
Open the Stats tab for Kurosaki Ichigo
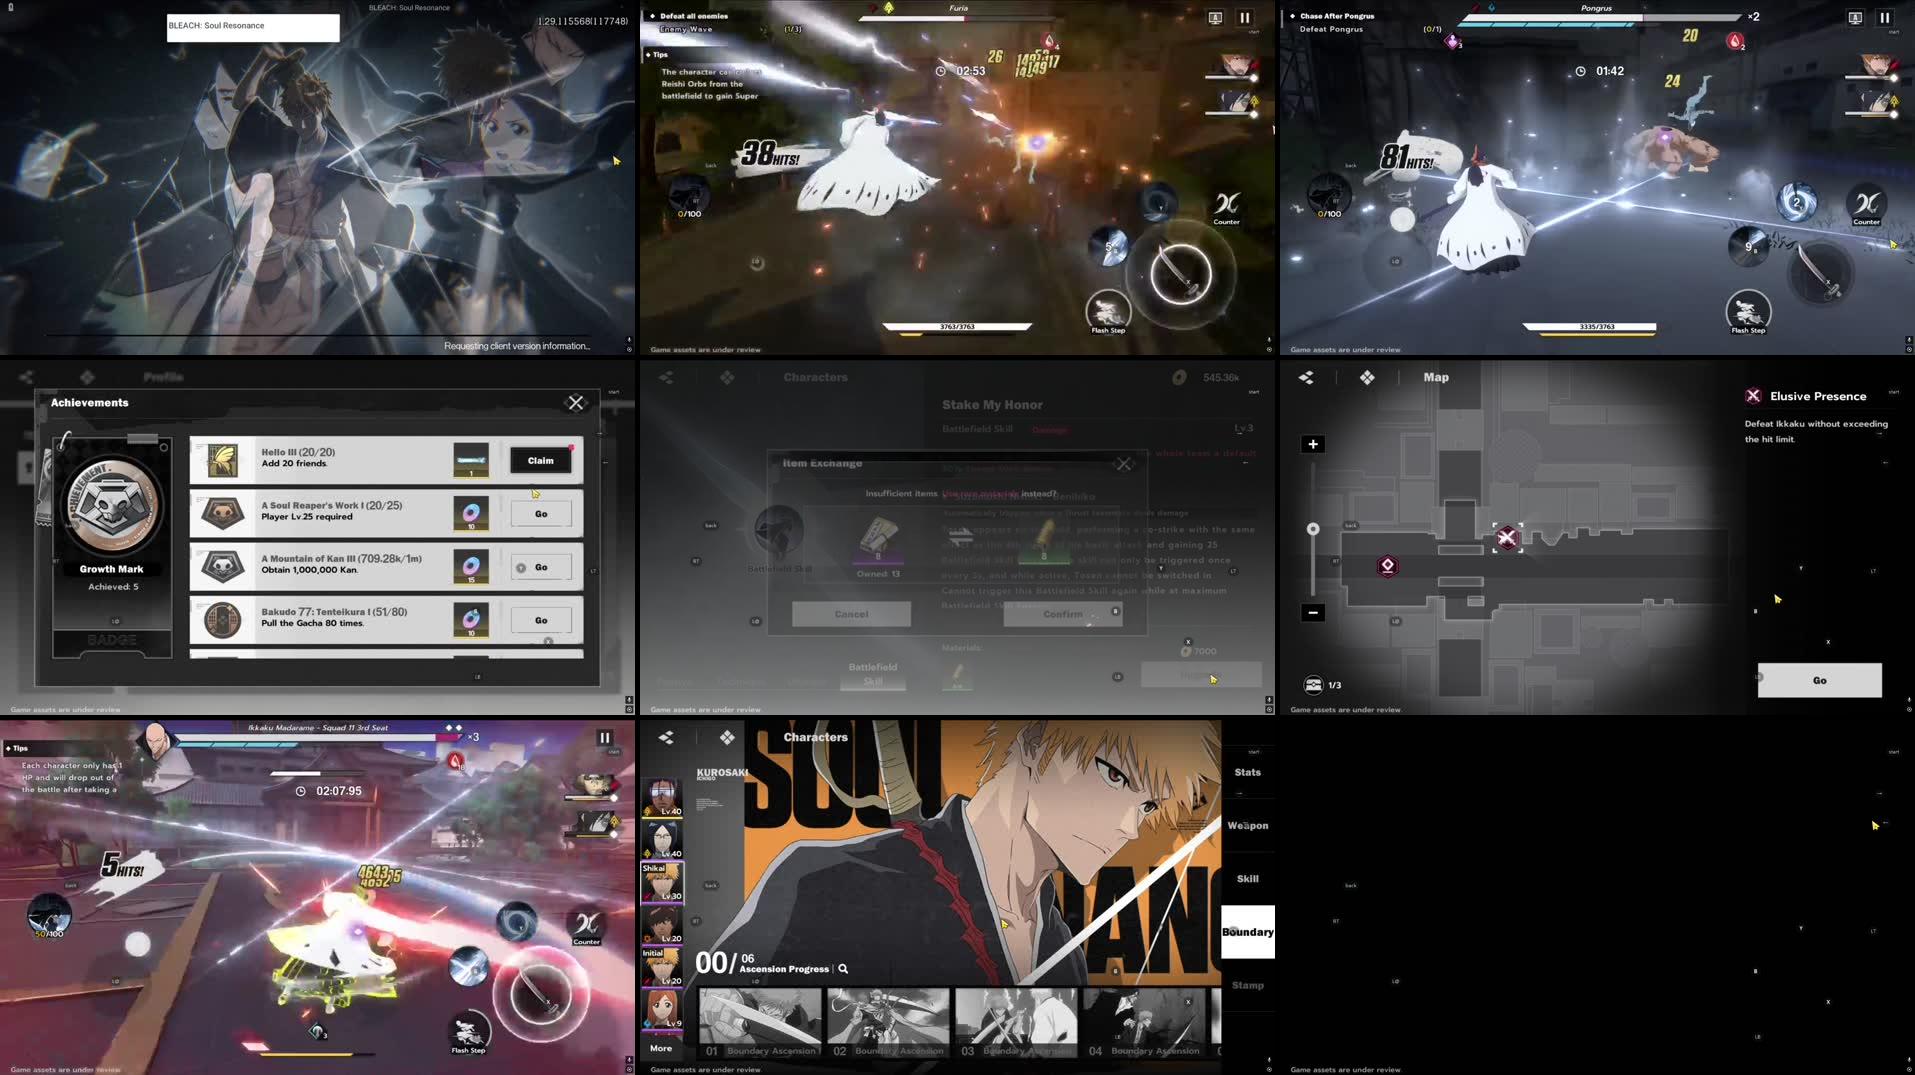tap(1248, 771)
